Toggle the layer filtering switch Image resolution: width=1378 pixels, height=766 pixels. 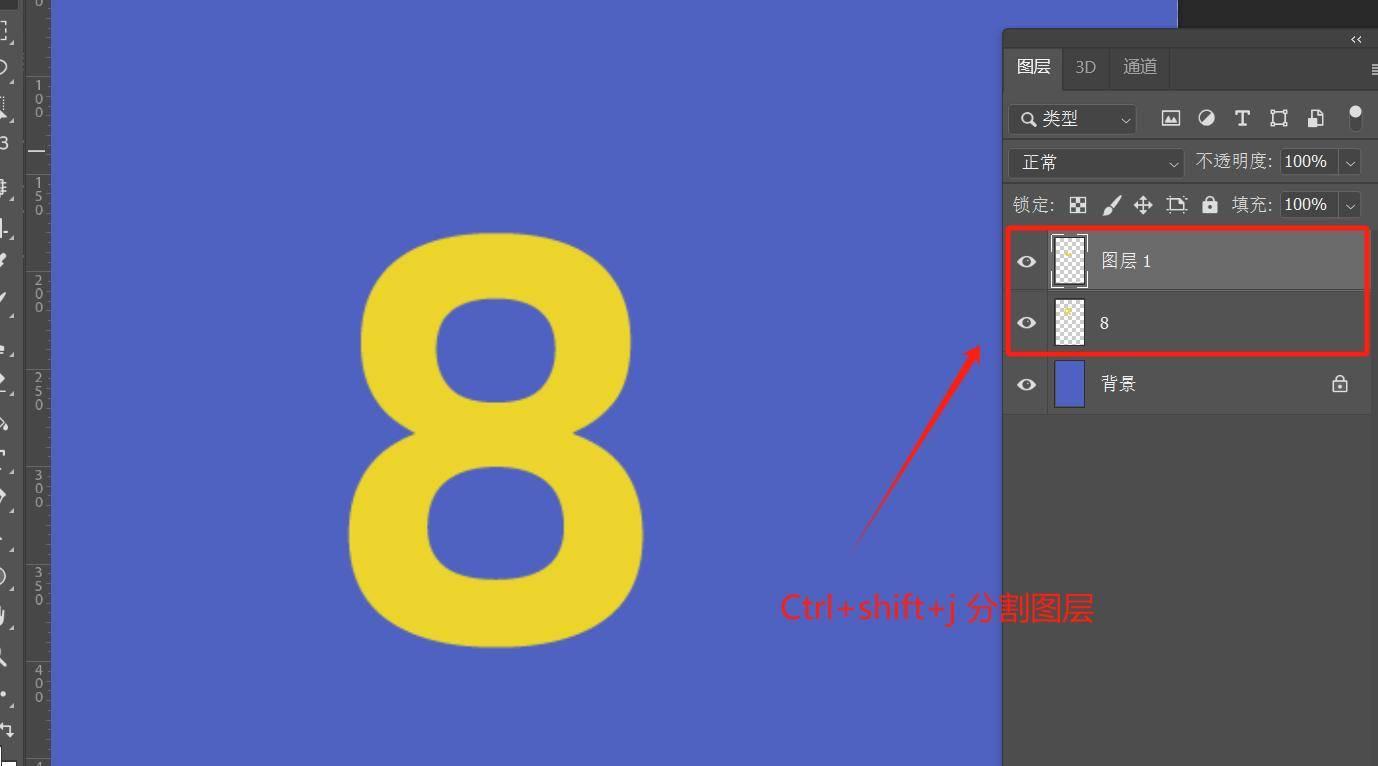pos(1355,118)
